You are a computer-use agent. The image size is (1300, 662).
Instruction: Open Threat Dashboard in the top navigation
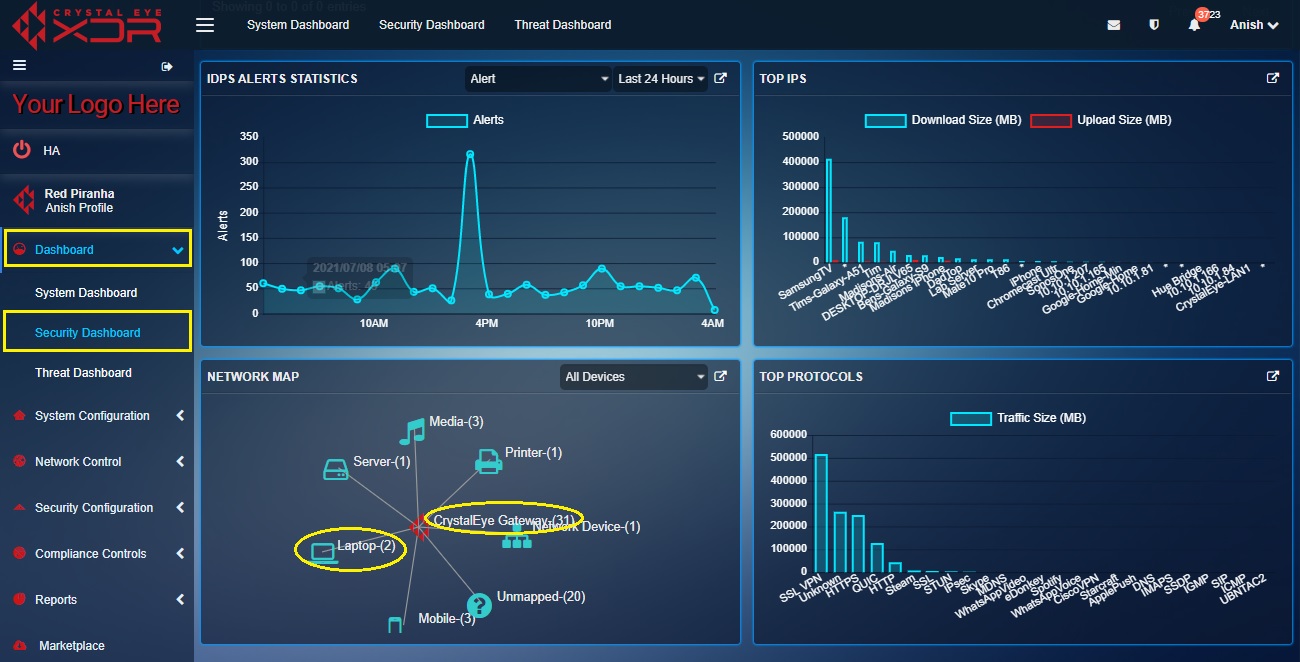point(563,25)
